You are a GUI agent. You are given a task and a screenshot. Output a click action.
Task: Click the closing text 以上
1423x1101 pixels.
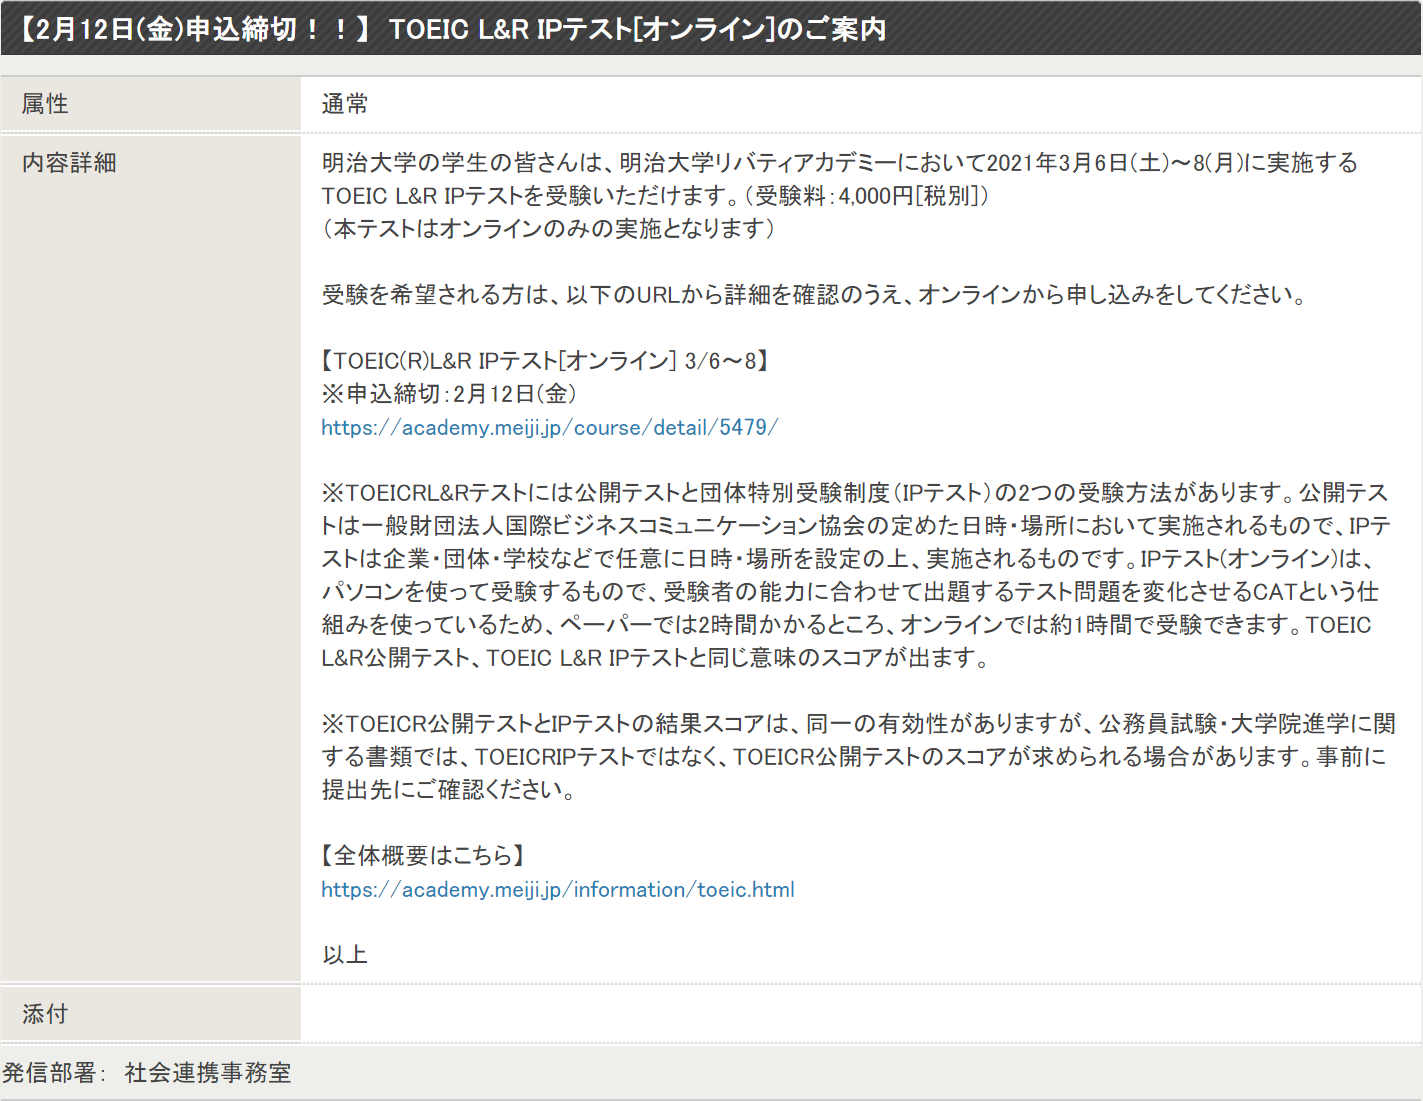click(x=345, y=955)
